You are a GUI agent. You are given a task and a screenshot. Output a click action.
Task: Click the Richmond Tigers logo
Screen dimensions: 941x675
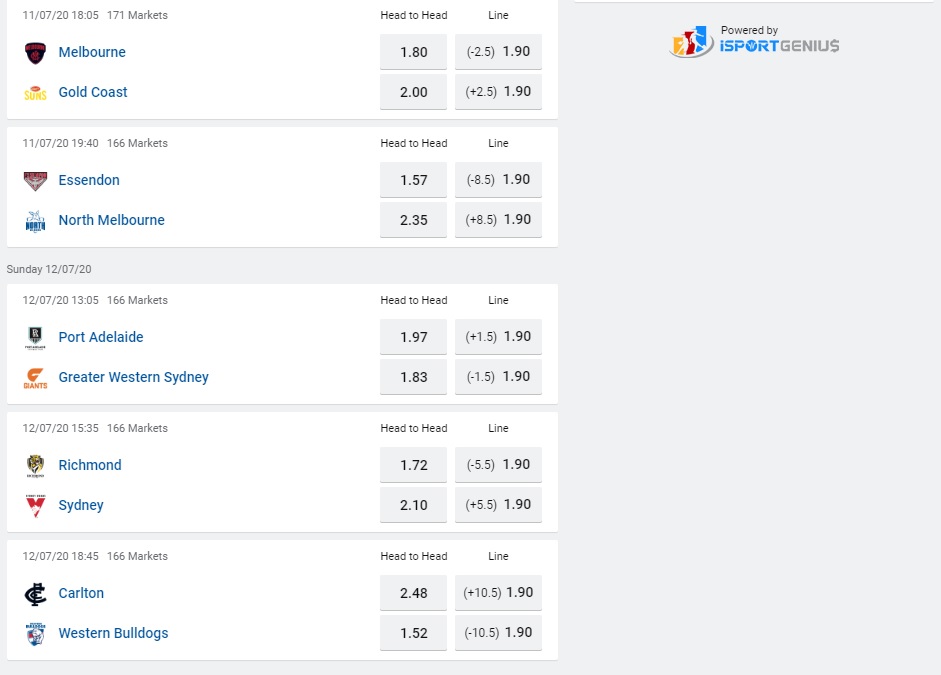coord(35,466)
